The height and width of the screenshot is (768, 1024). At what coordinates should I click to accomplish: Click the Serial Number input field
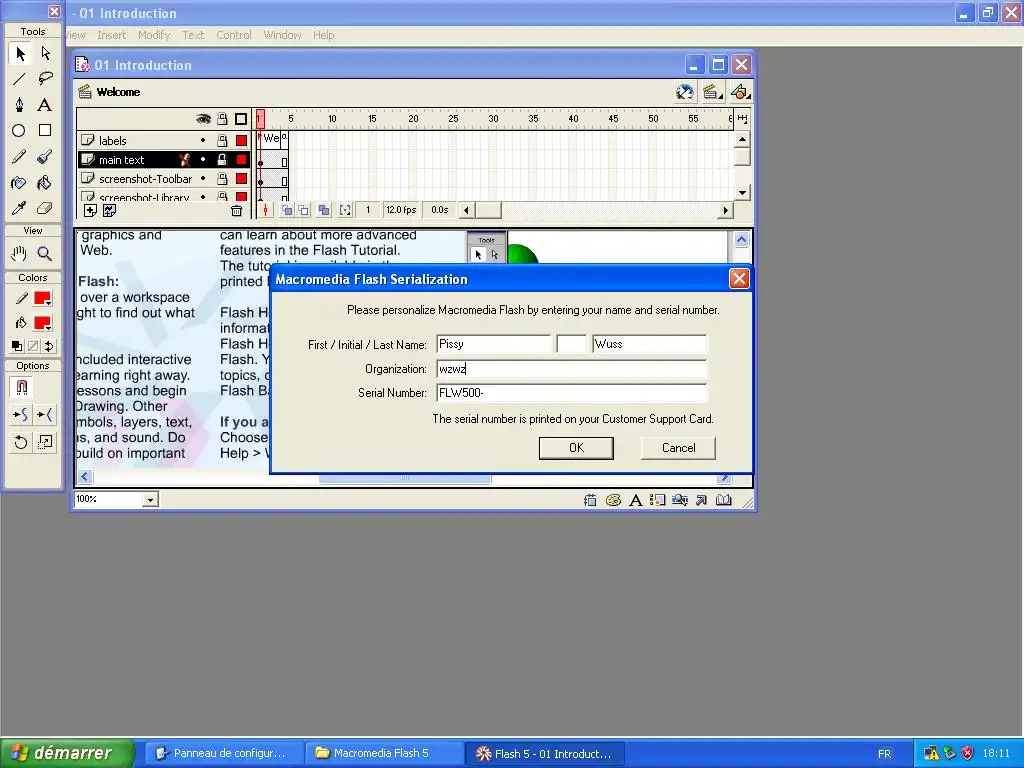[571, 392]
